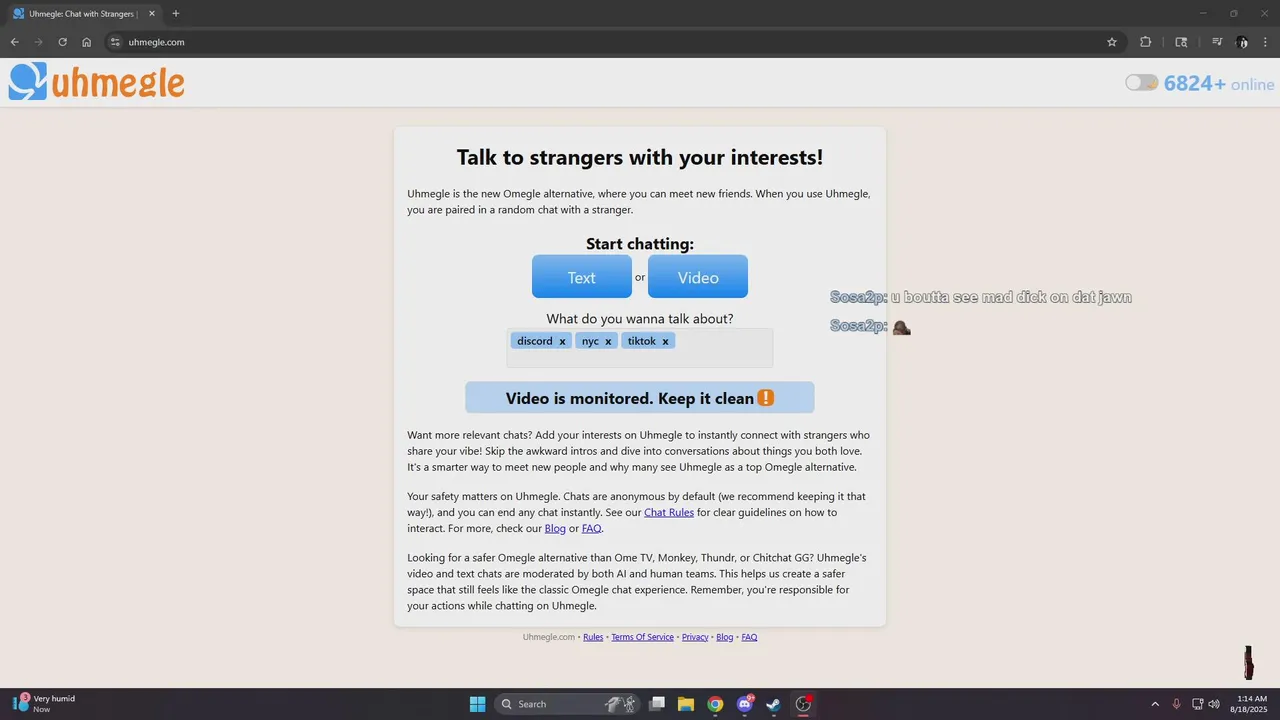Image resolution: width=1280 pixels, height=720 pixels.
Task: Toggle the dark mode switch
Action: 1141,83
